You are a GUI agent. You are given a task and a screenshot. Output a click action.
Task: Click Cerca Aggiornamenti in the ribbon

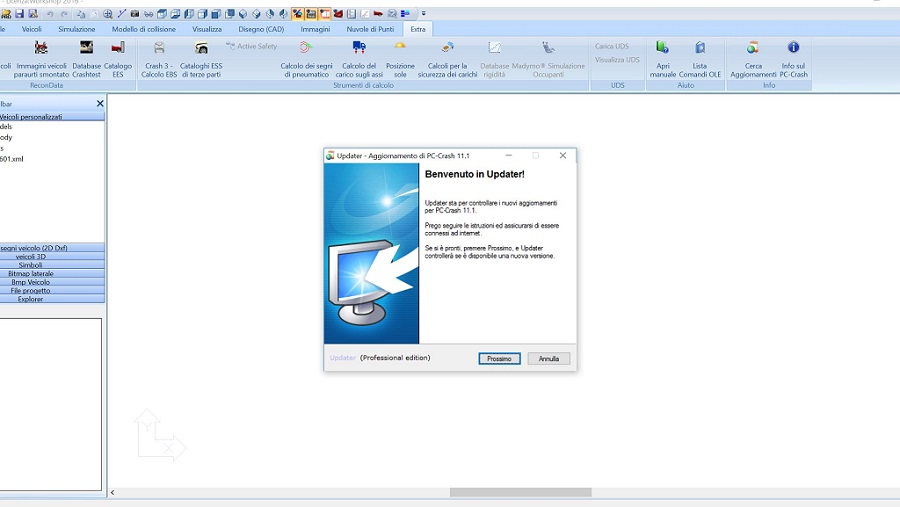753,59
